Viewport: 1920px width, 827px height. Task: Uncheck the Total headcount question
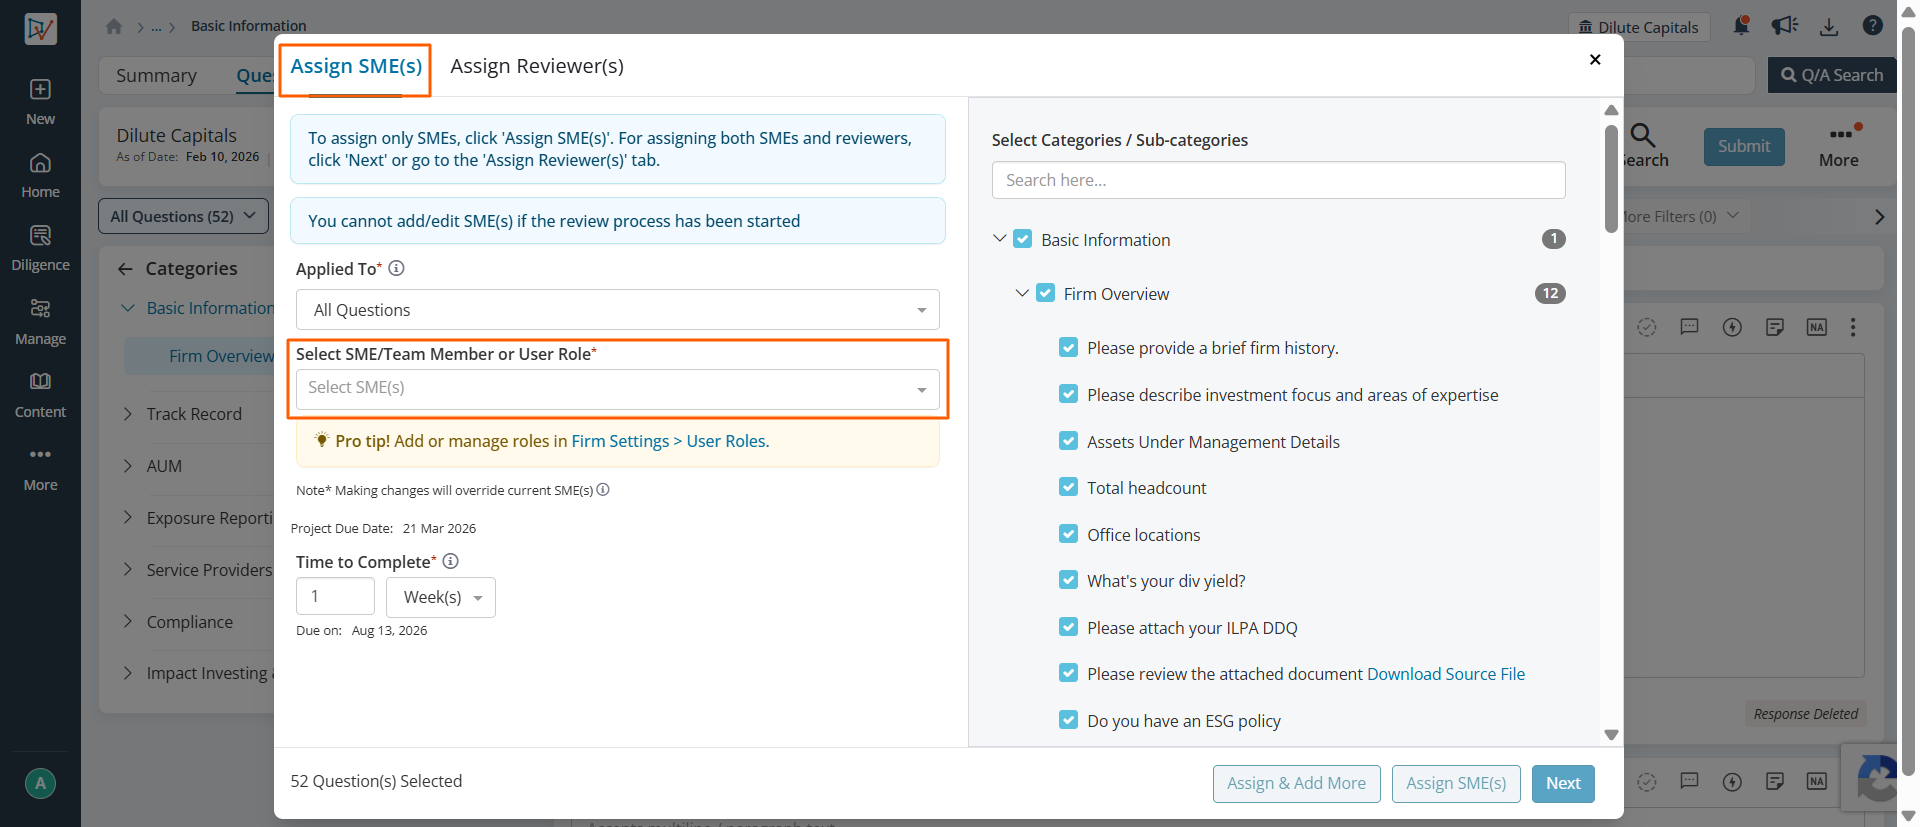1069,487
